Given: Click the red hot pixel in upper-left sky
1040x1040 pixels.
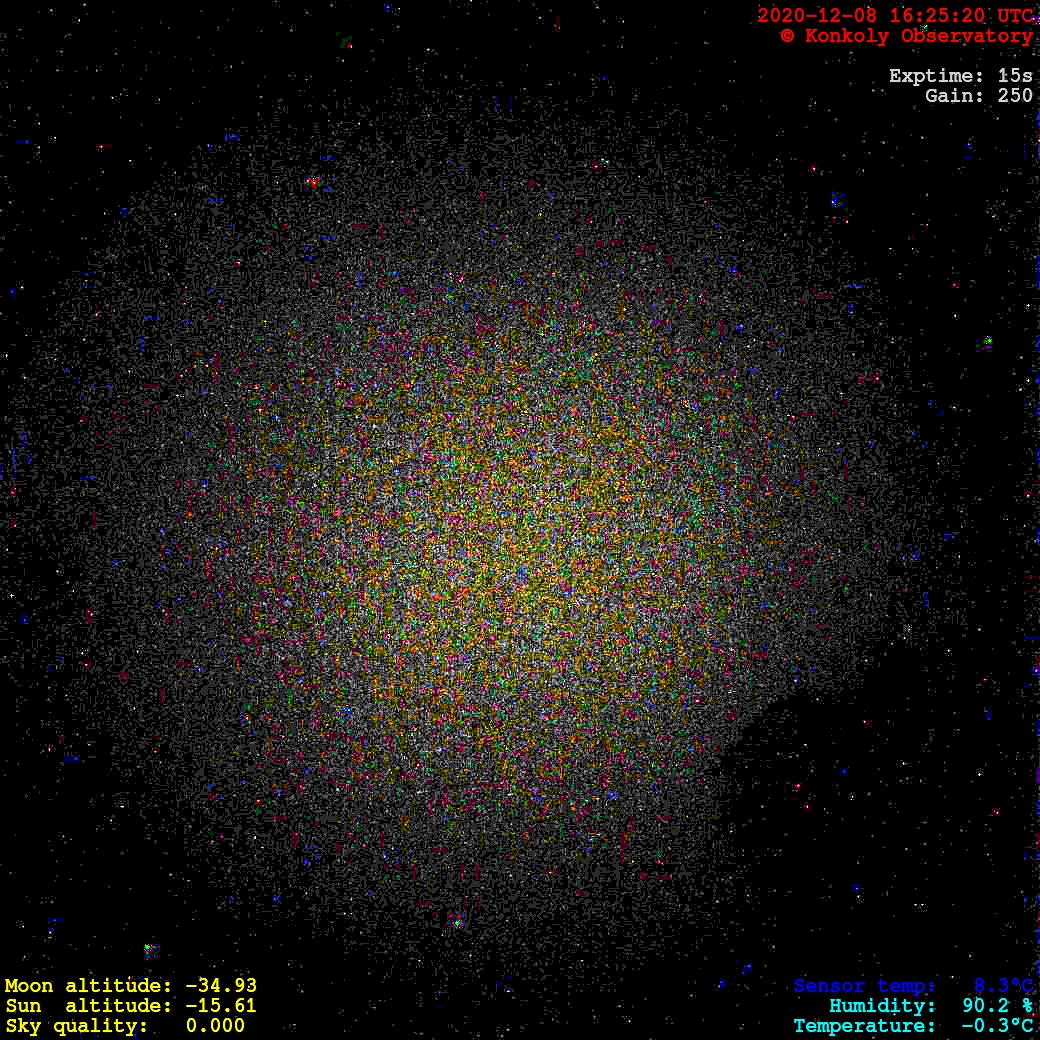Looking at the screenshot, I should tap(312, 183).
